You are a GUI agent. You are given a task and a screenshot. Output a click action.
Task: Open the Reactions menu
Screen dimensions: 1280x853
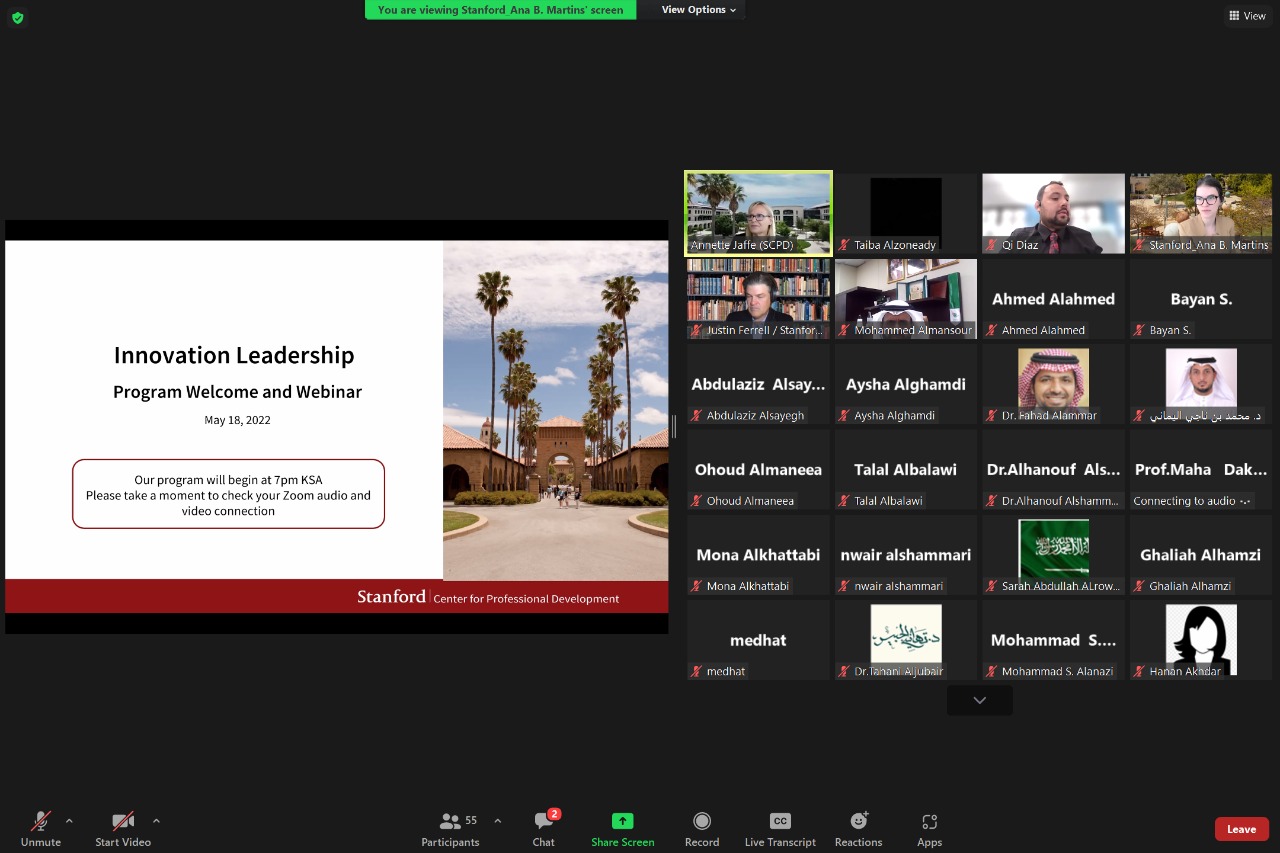point(858,829)
